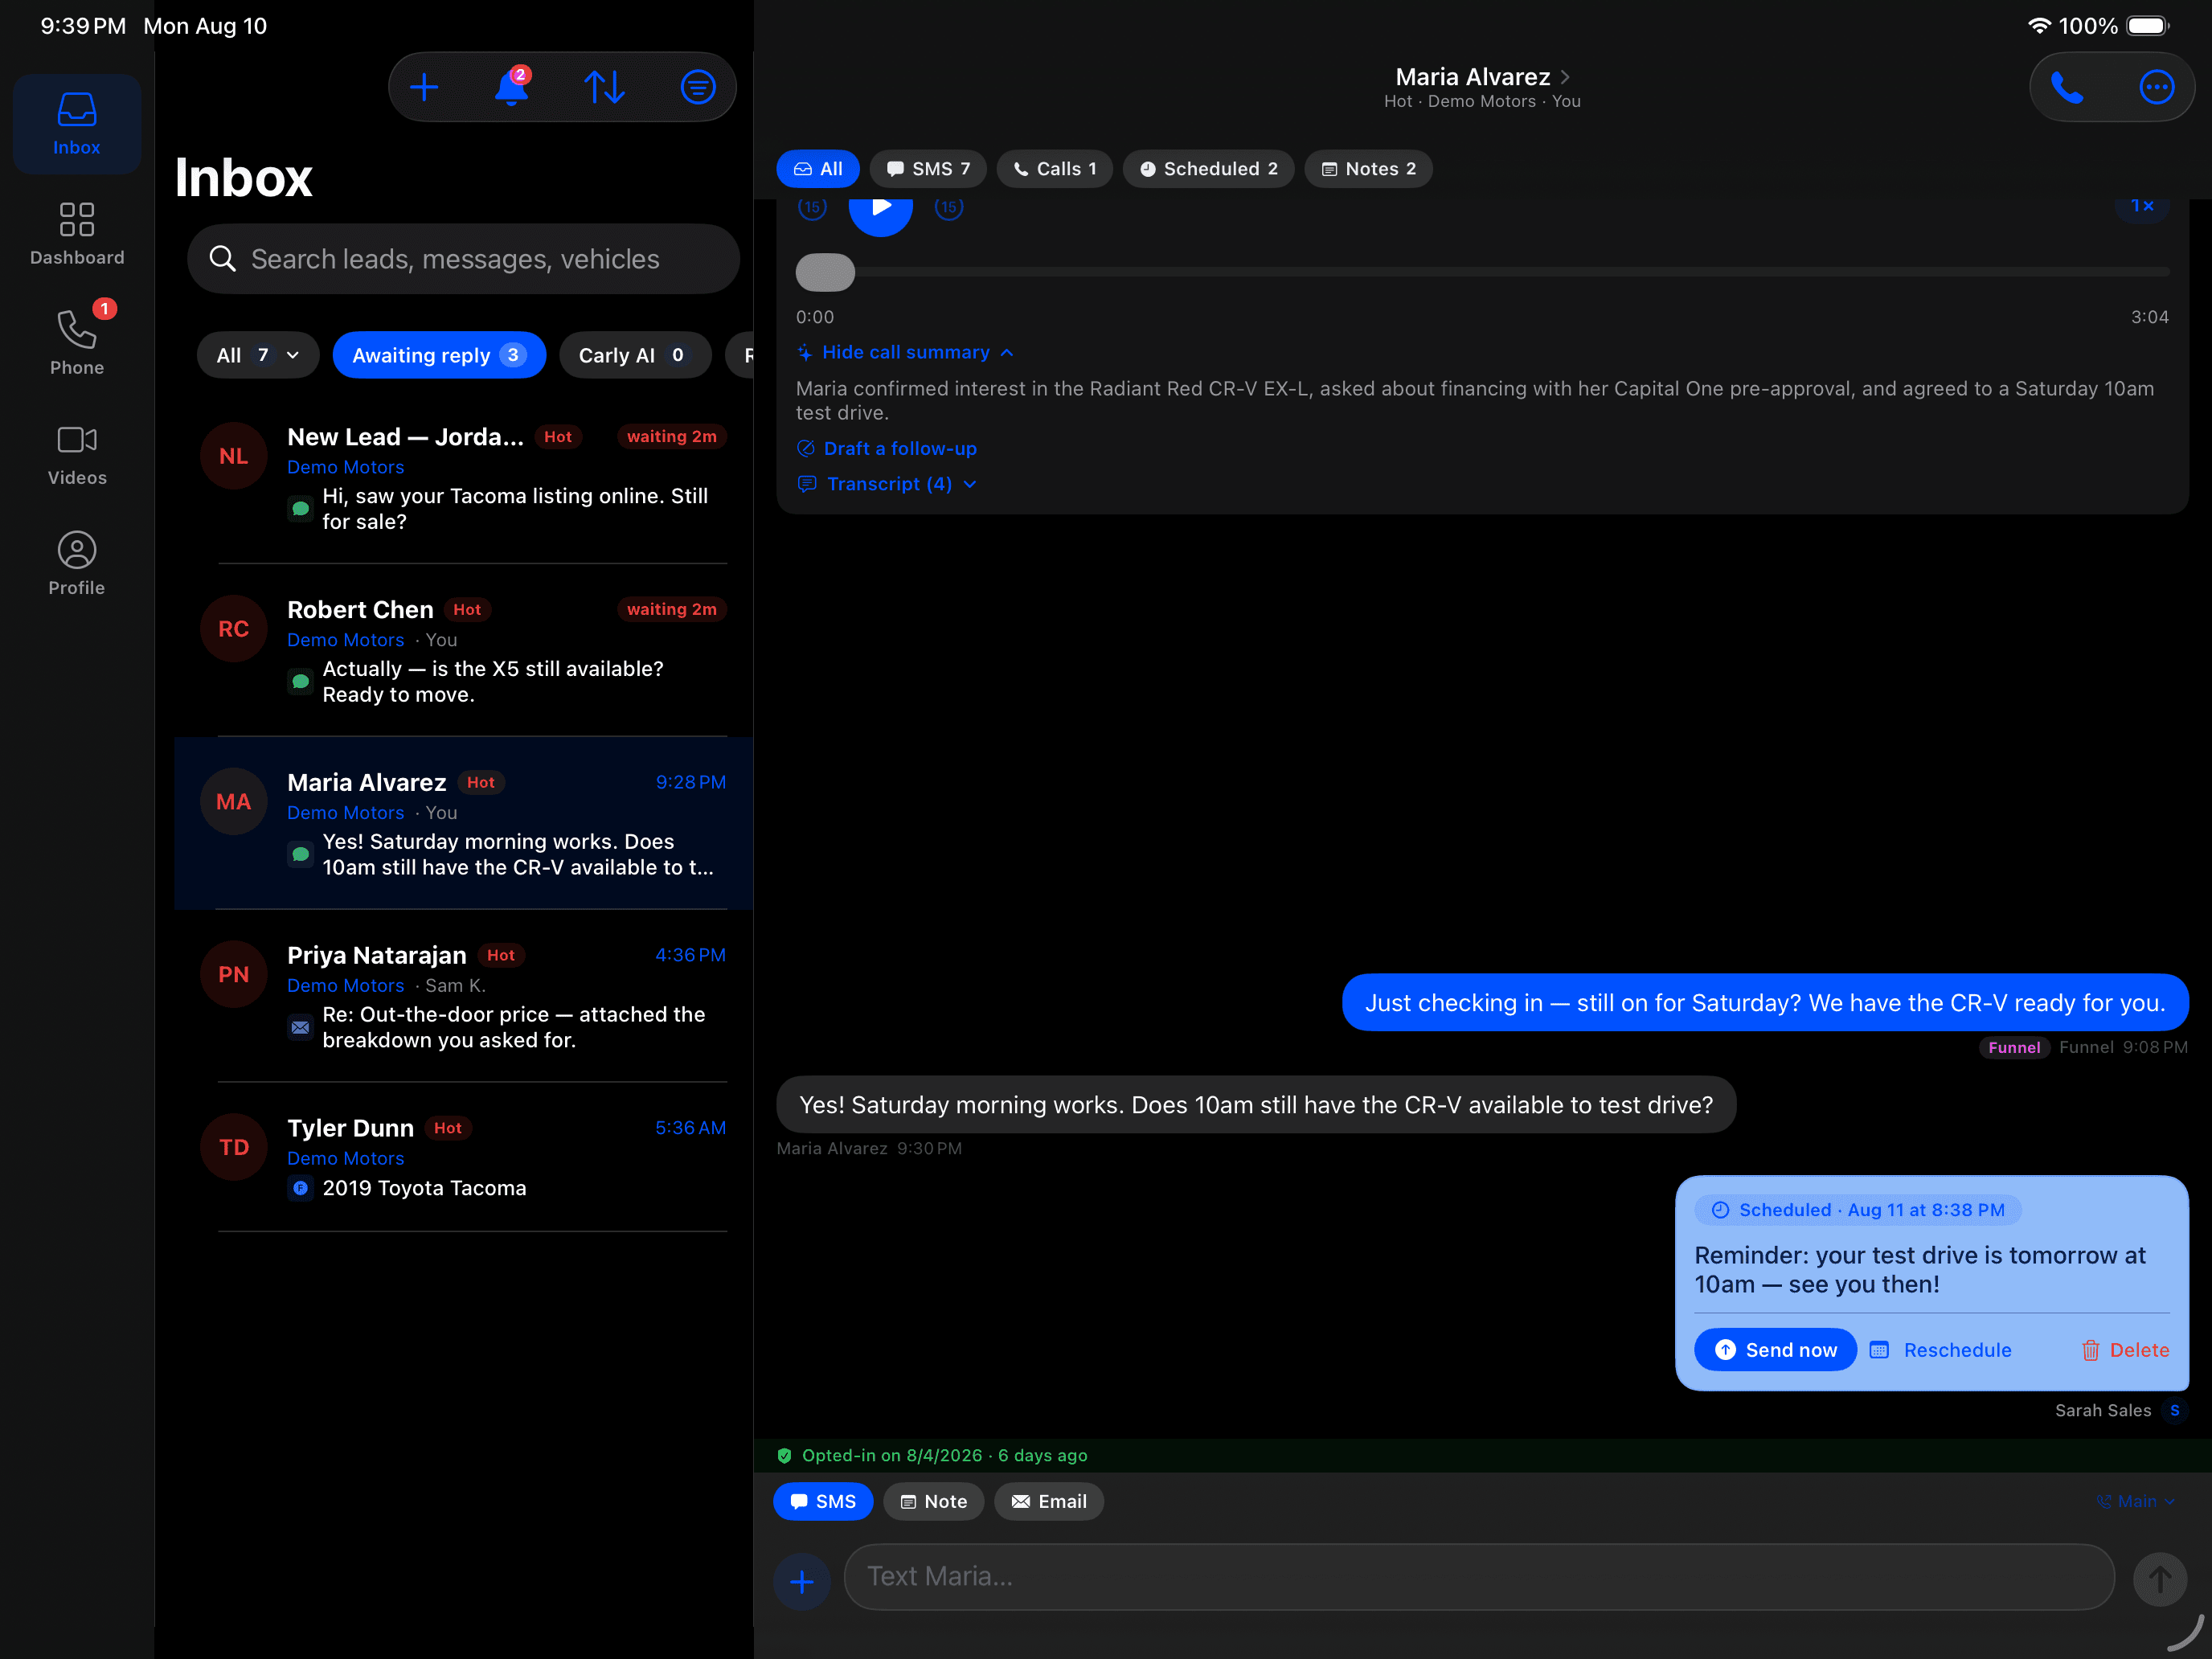Open the Main phone line dropdown
This screenshot has width=2212, height=1659.
click(x=2135, y=1501)
